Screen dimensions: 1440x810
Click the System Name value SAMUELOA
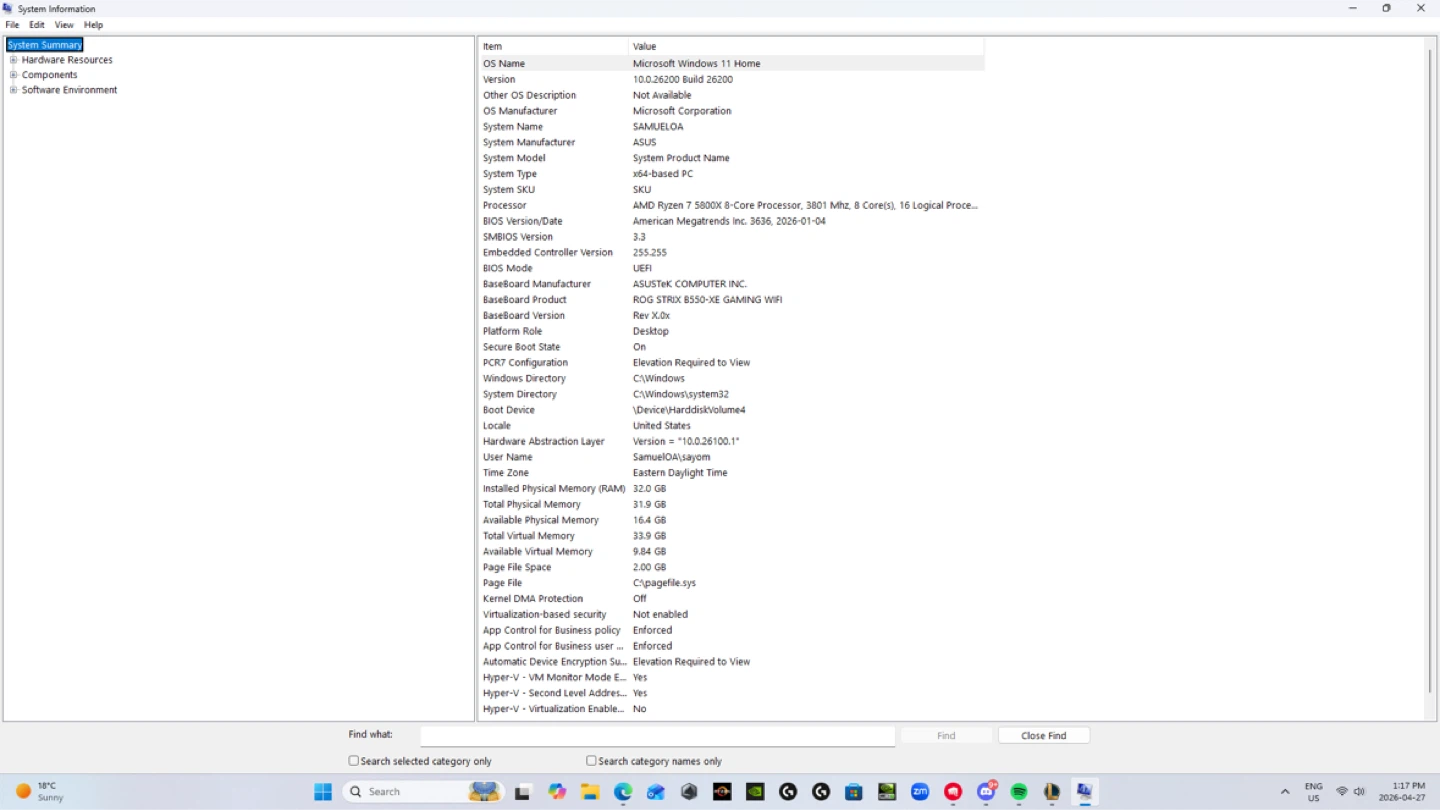click(x=658, y=127)
